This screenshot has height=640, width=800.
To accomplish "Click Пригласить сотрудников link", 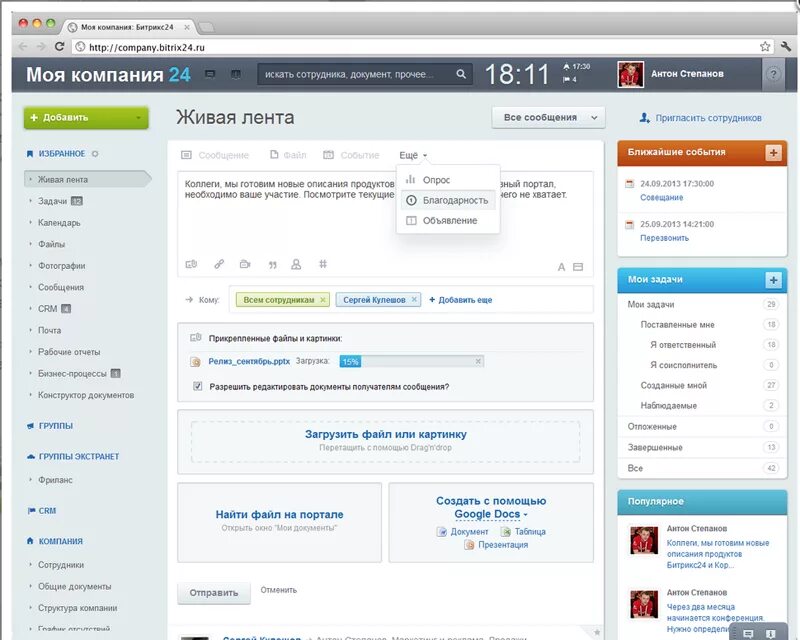I will pyautogui.click(x=708, y=118).
